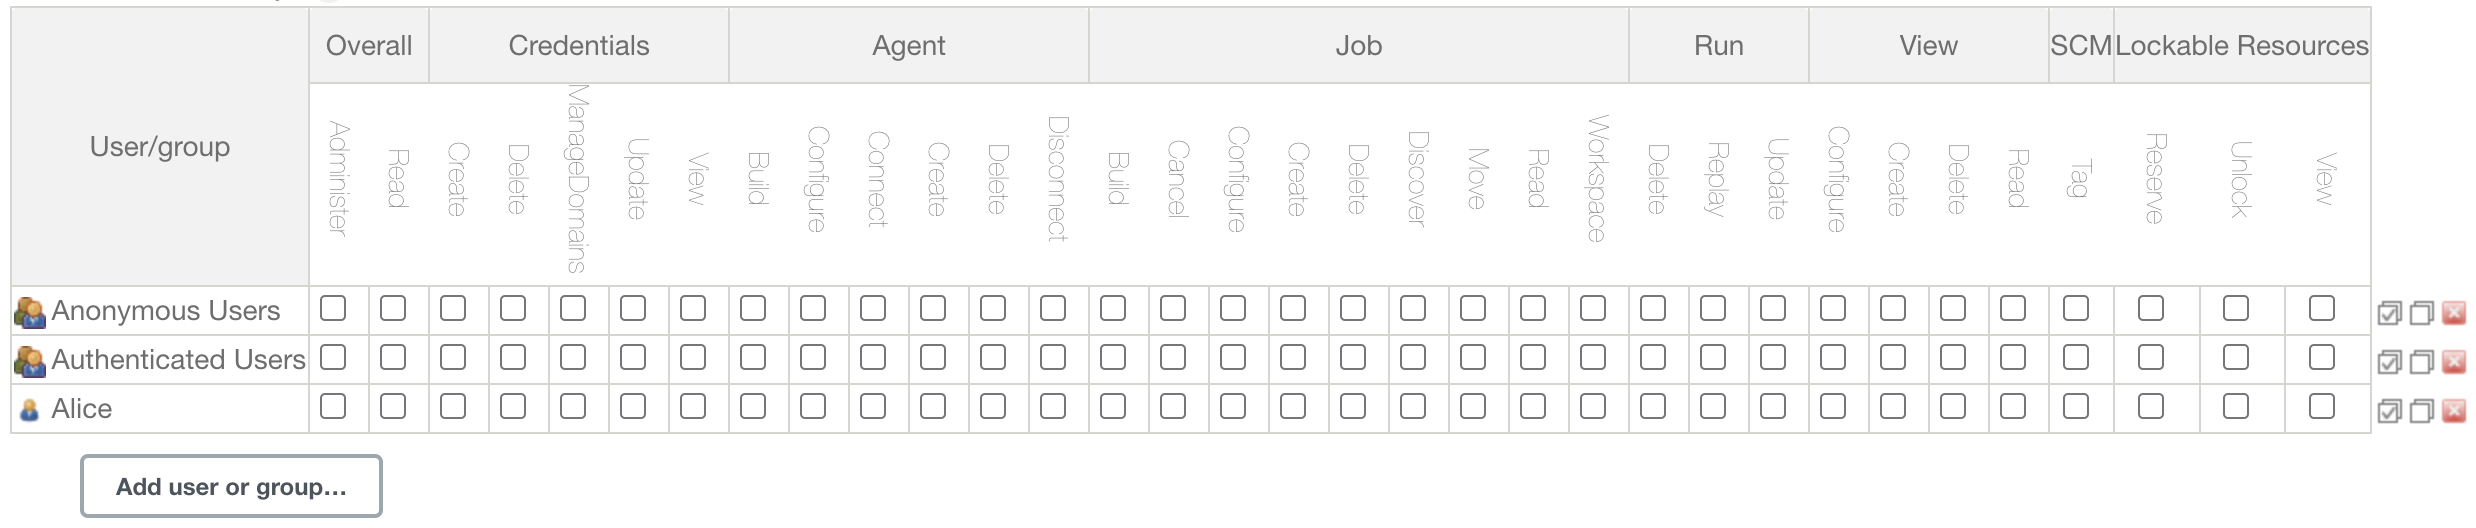Tick SCM Tag checkbox for Alice
This screenshot has height=528, width=2476.
2076,406
